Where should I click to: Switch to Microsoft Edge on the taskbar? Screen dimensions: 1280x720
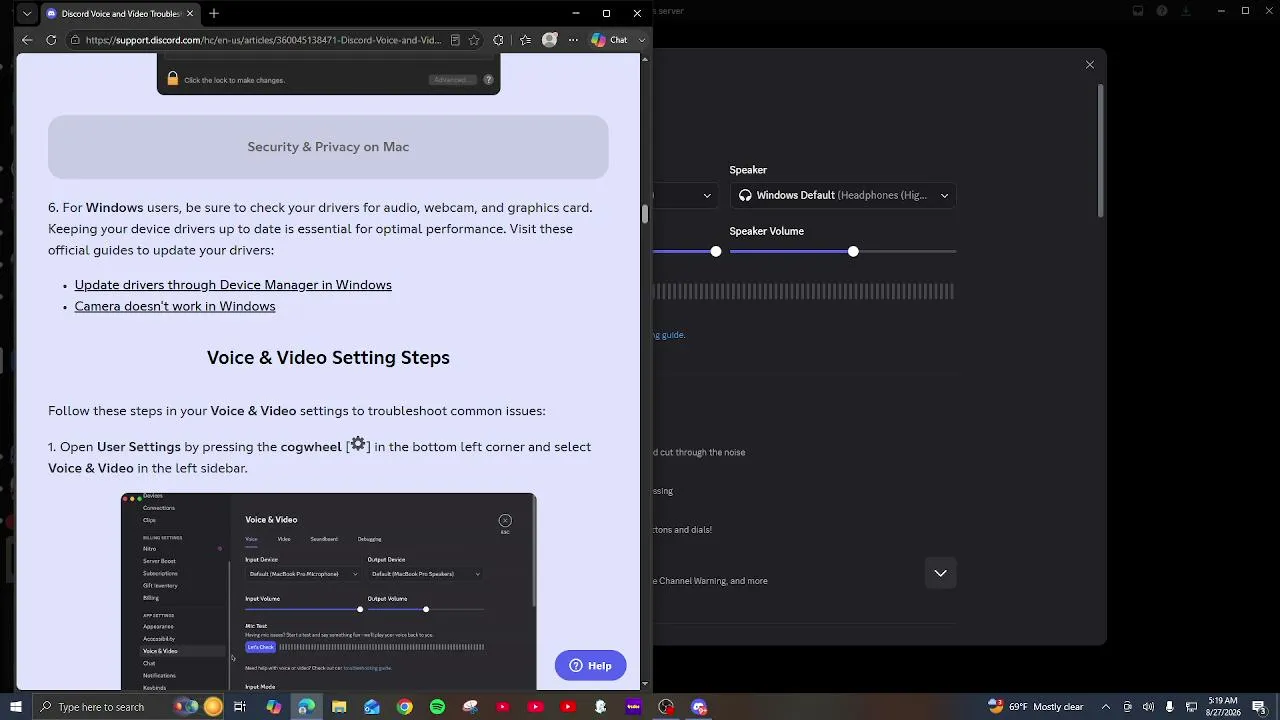click(306, 707)
